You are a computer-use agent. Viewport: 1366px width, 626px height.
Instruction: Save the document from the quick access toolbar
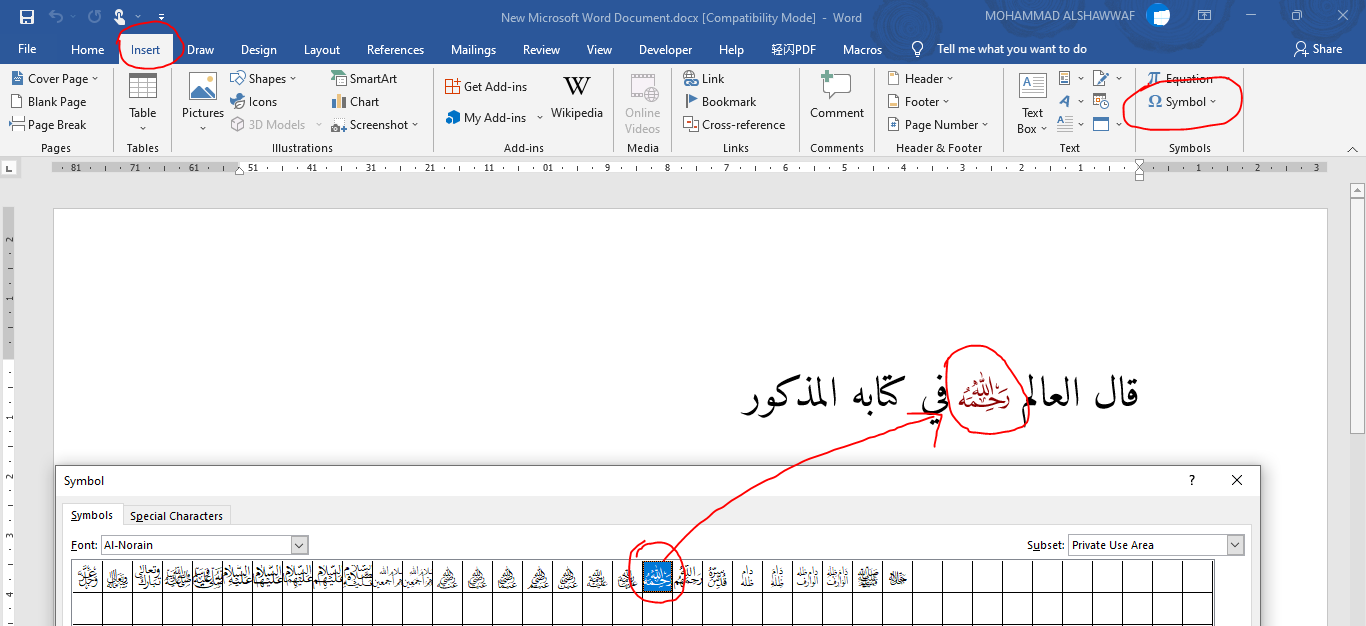pyautogui.click(x=27, y=17)
